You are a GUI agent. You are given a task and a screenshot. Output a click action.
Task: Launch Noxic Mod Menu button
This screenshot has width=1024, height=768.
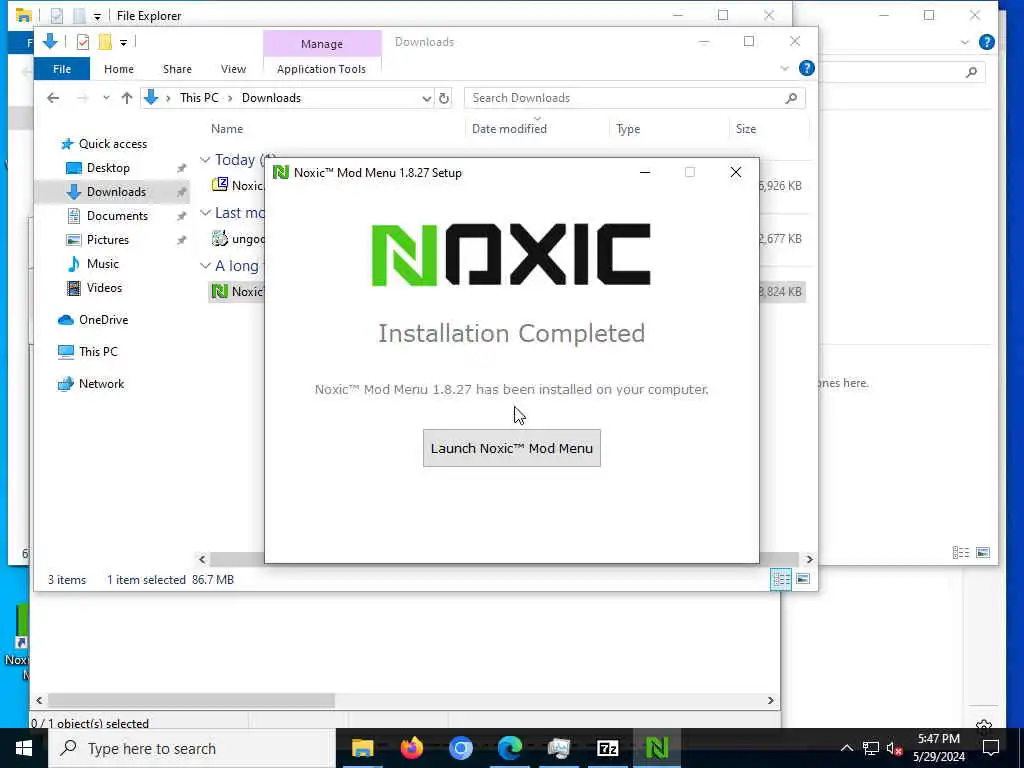[511, 448]
